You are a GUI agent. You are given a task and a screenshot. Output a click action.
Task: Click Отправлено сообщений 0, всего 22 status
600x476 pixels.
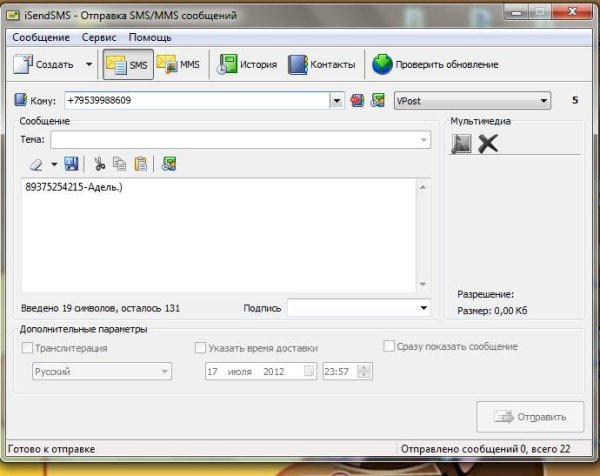[486, 449]
